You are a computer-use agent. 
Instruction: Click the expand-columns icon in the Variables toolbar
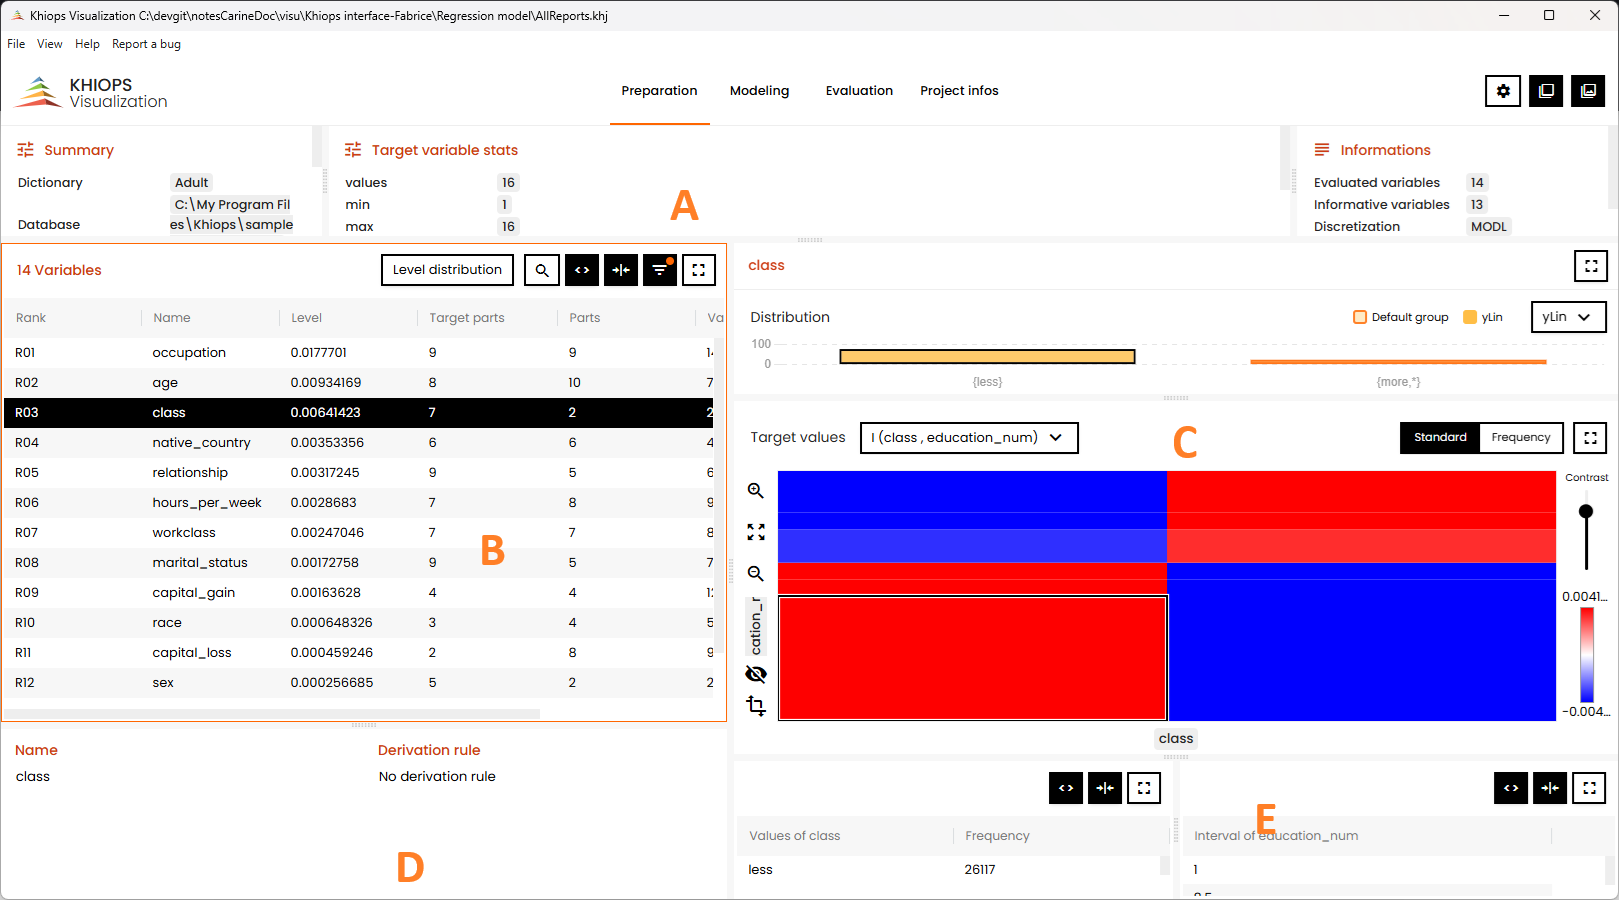click(x=582, y=270)
